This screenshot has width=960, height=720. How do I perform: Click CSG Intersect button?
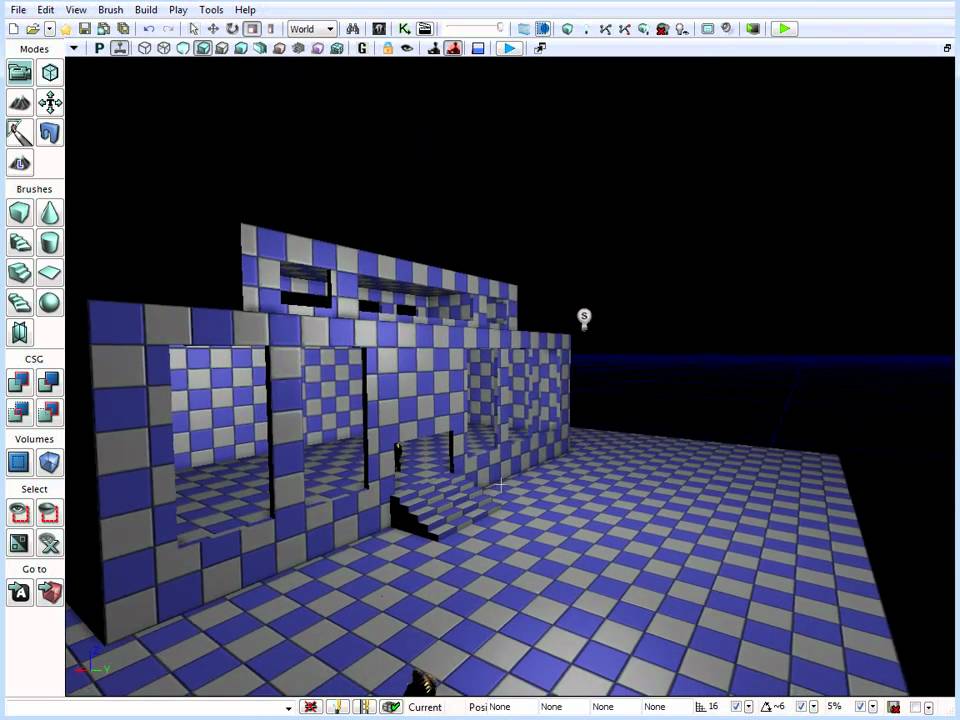20,413
